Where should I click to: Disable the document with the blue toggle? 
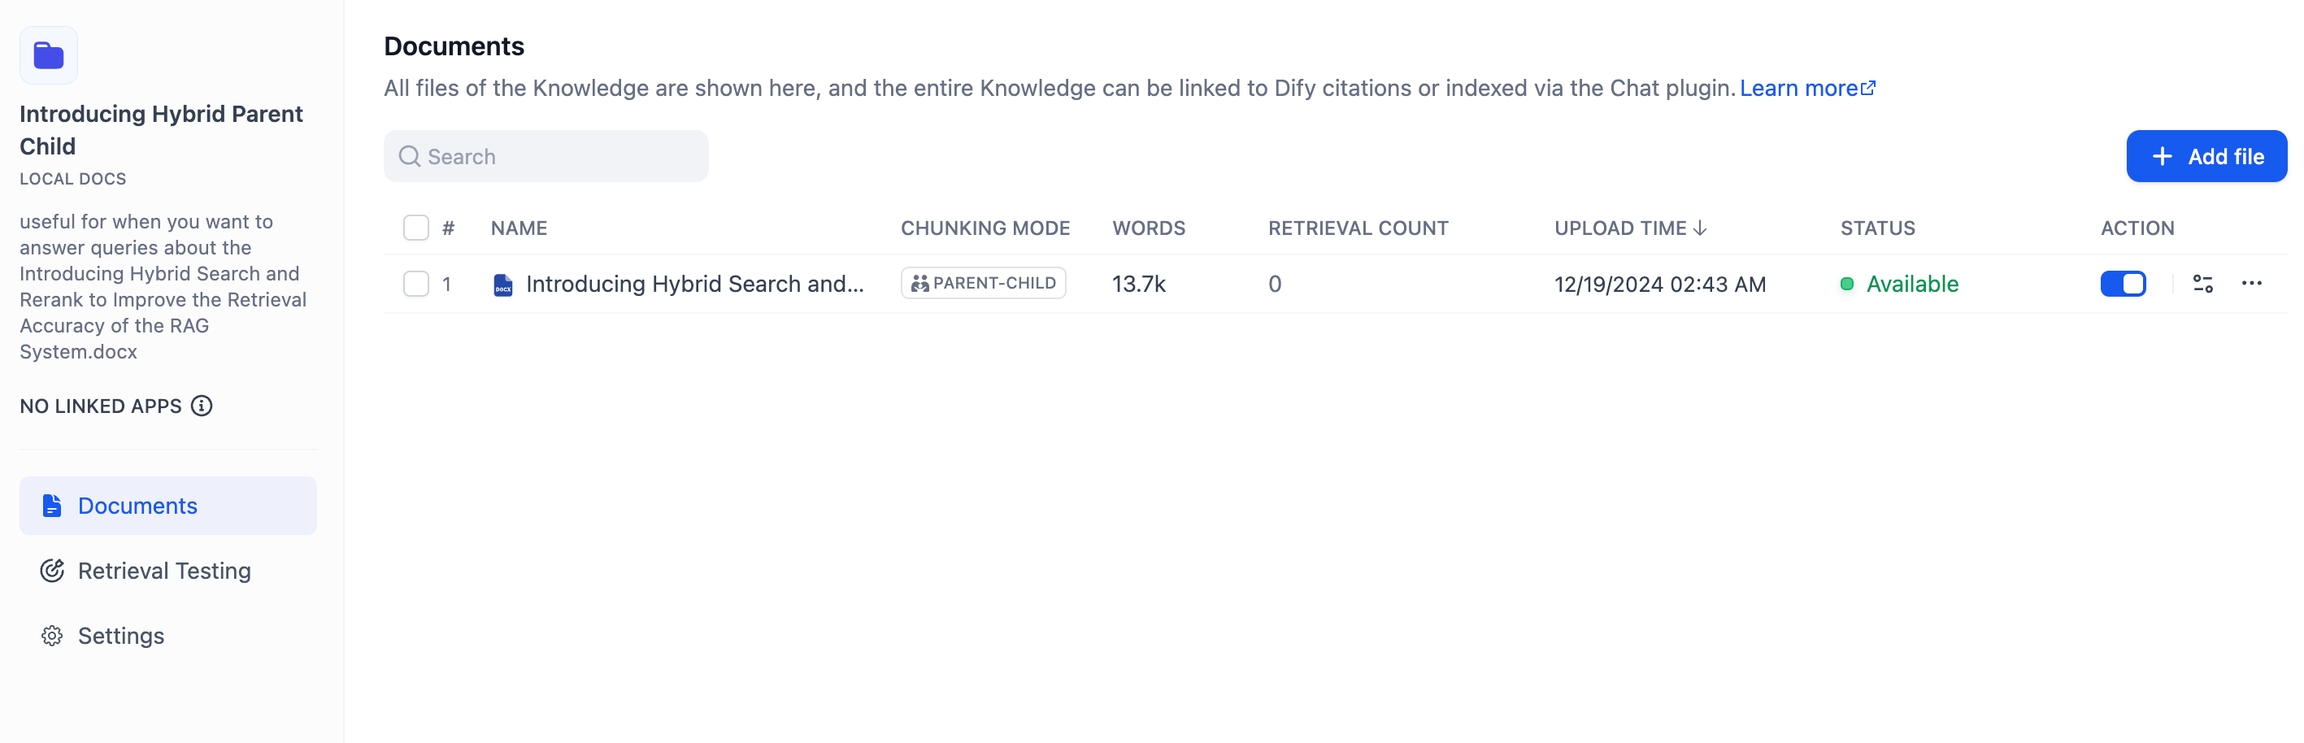[x=2123, y=284]
